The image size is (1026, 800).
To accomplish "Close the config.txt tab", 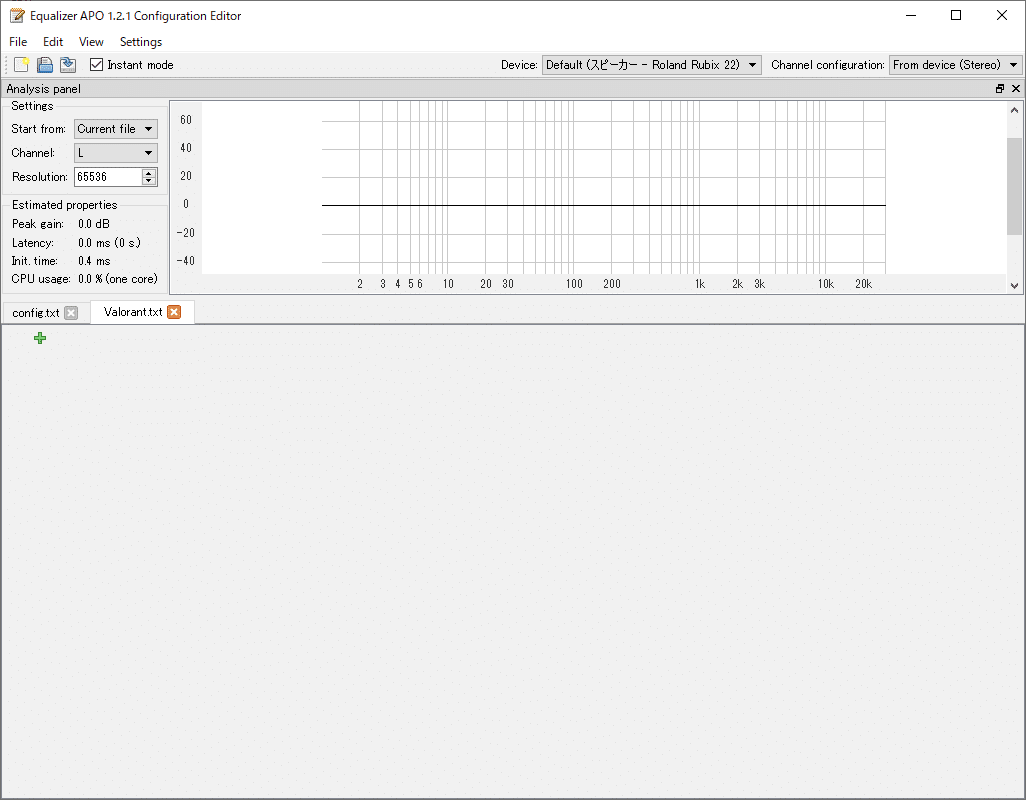I will pyautogui.click(x=71, y=313).
